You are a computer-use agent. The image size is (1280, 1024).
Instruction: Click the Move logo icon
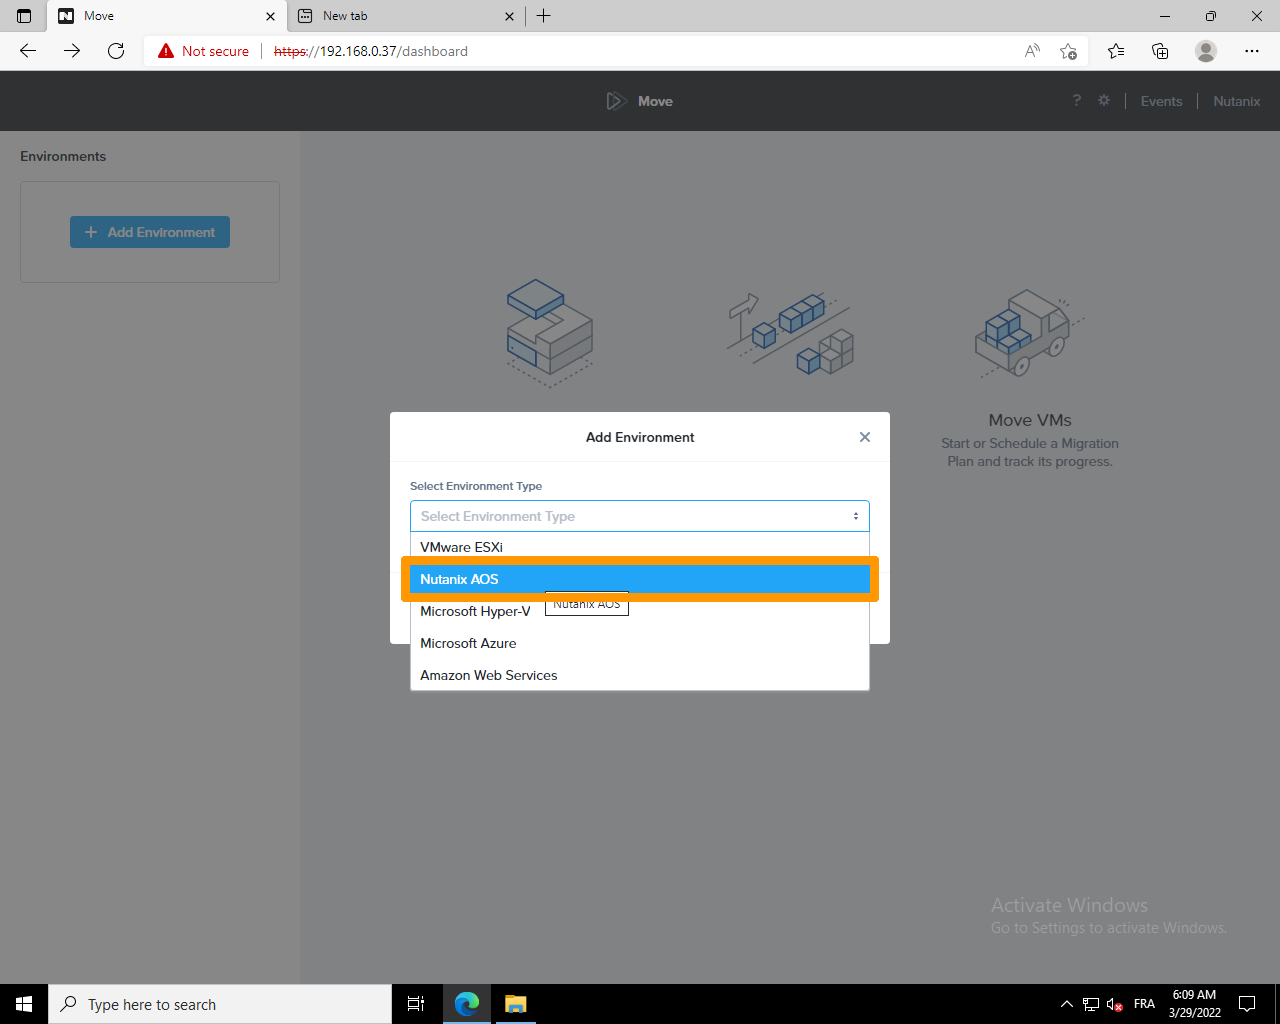(x=616, y=101)
